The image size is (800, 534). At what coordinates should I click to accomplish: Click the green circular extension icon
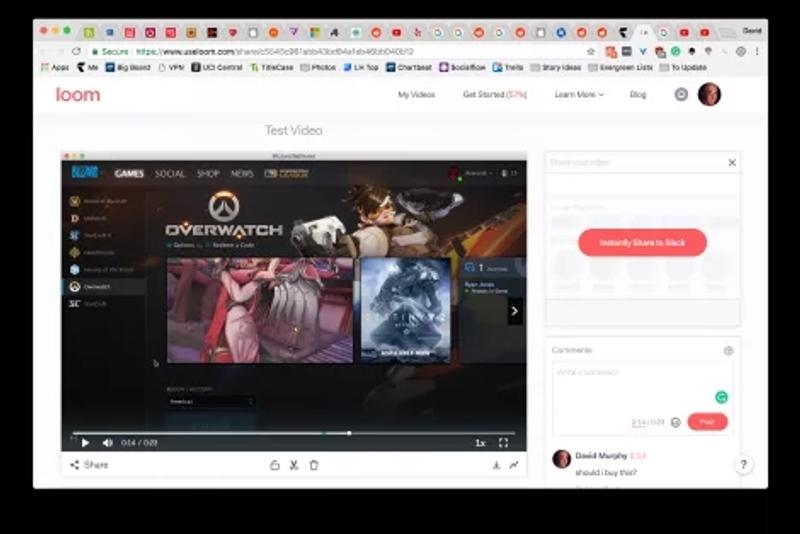(x=676, y=52)
